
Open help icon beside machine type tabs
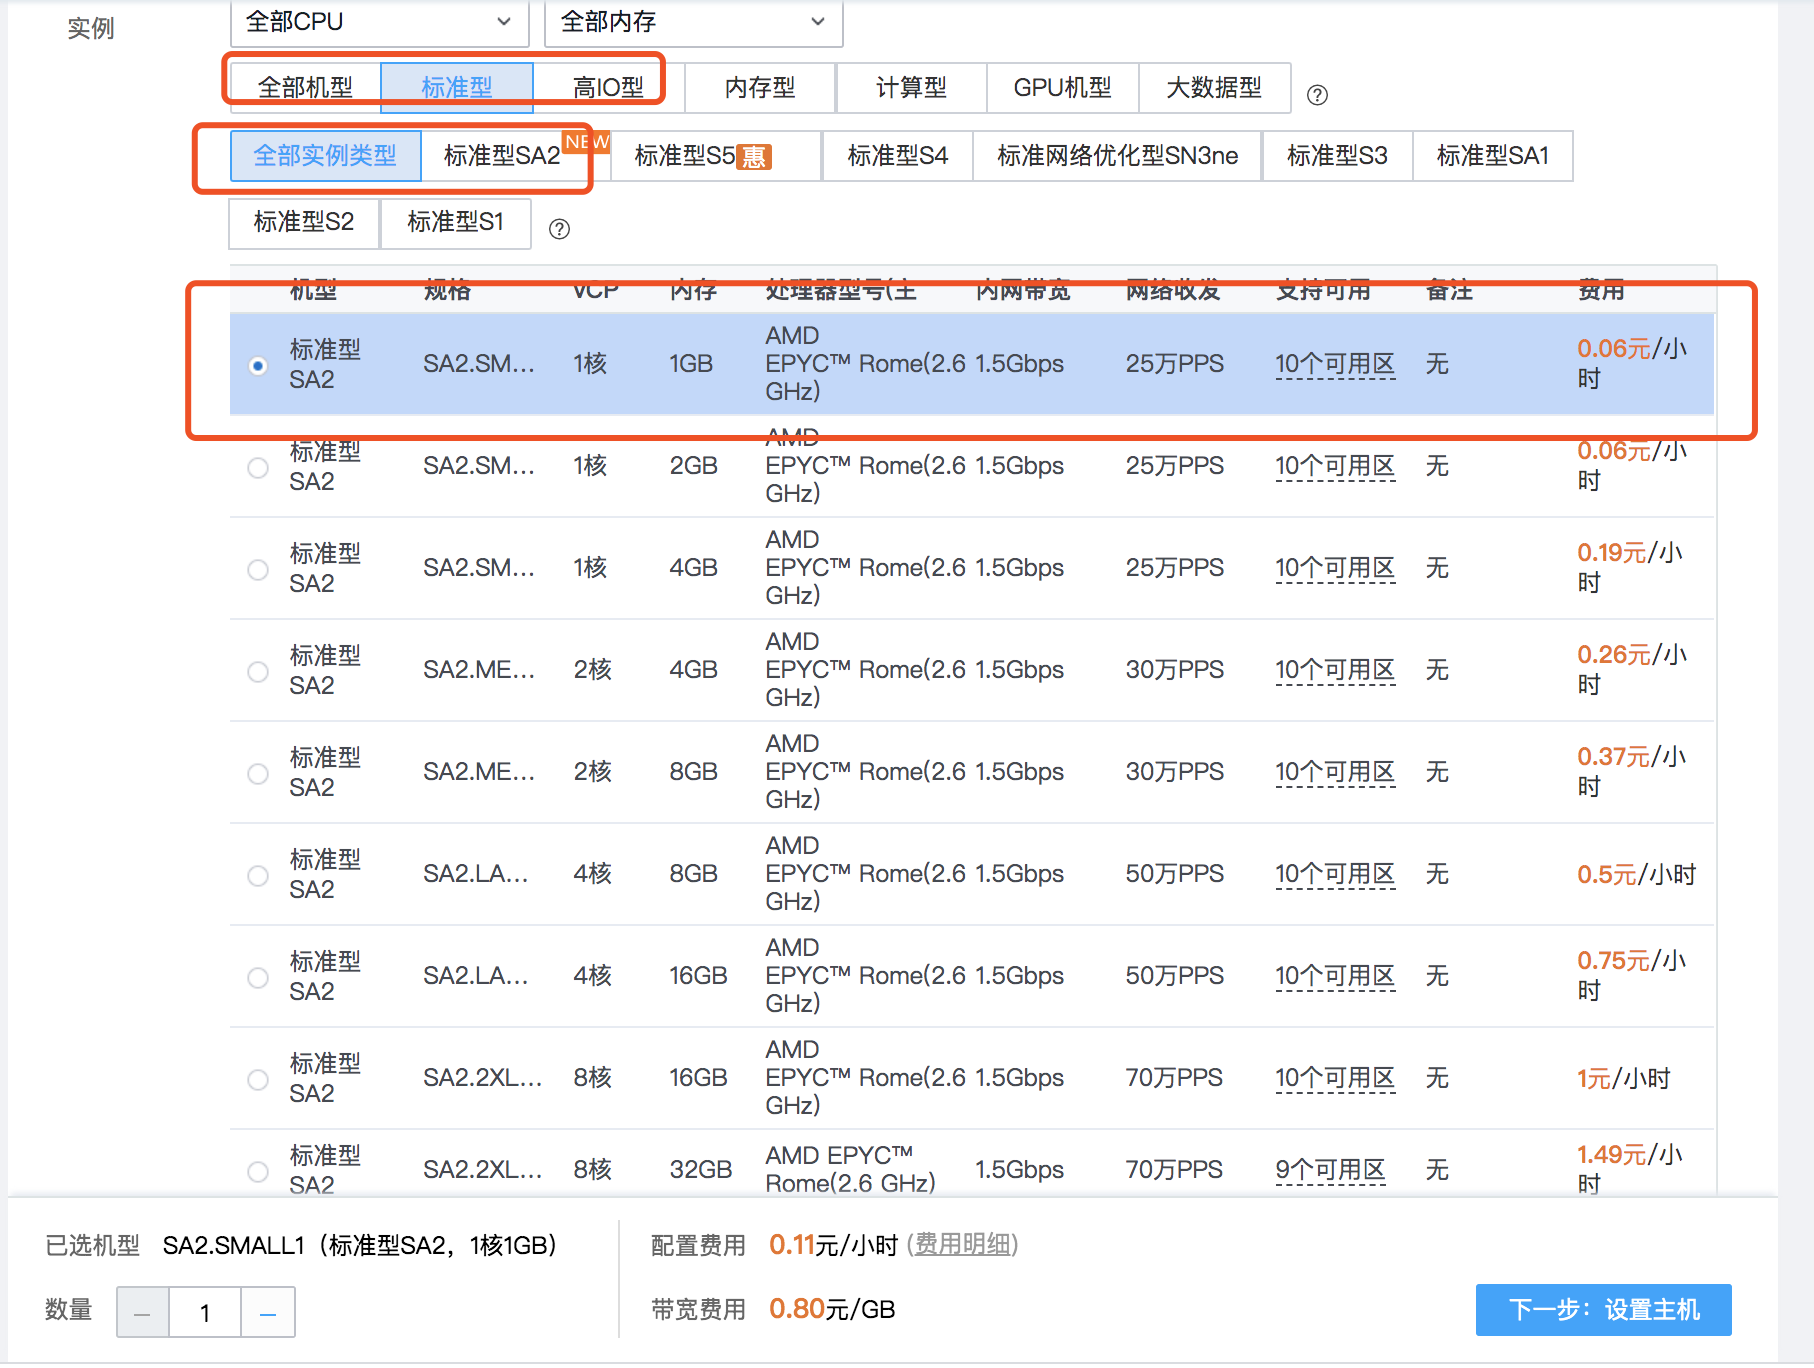(x=1318, y=95)
